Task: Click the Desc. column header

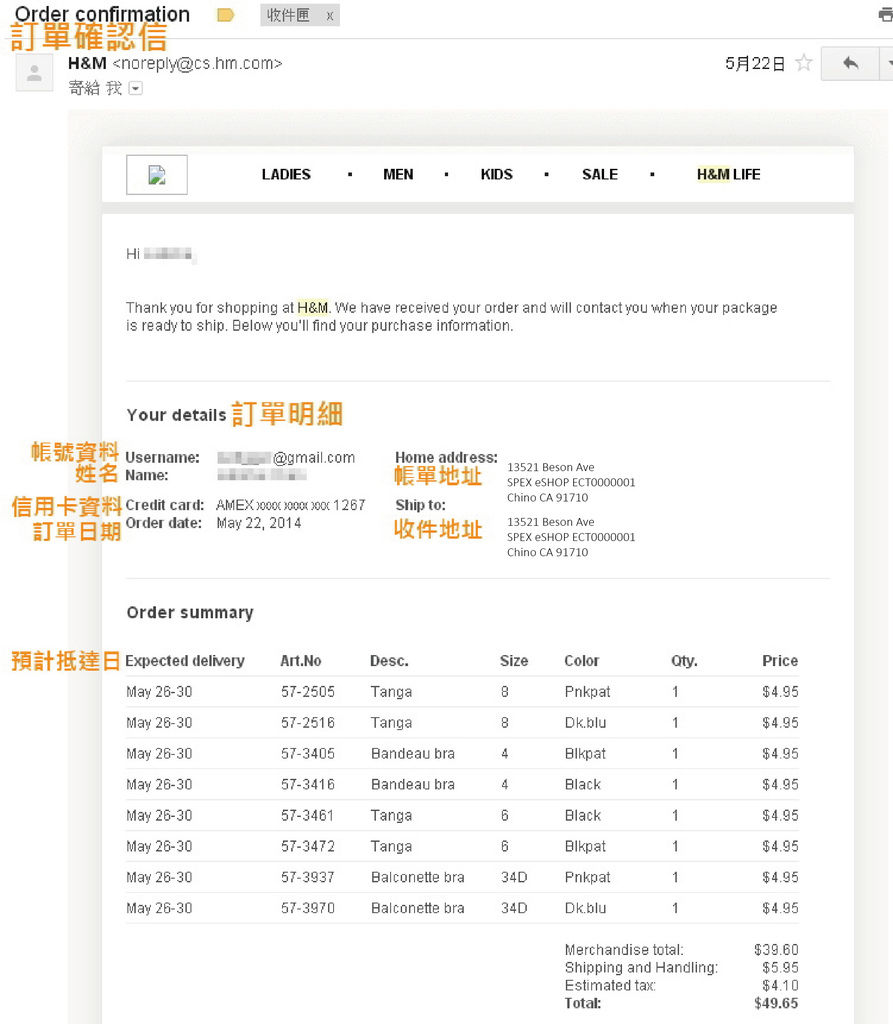Action: click(x=389, y=661)
